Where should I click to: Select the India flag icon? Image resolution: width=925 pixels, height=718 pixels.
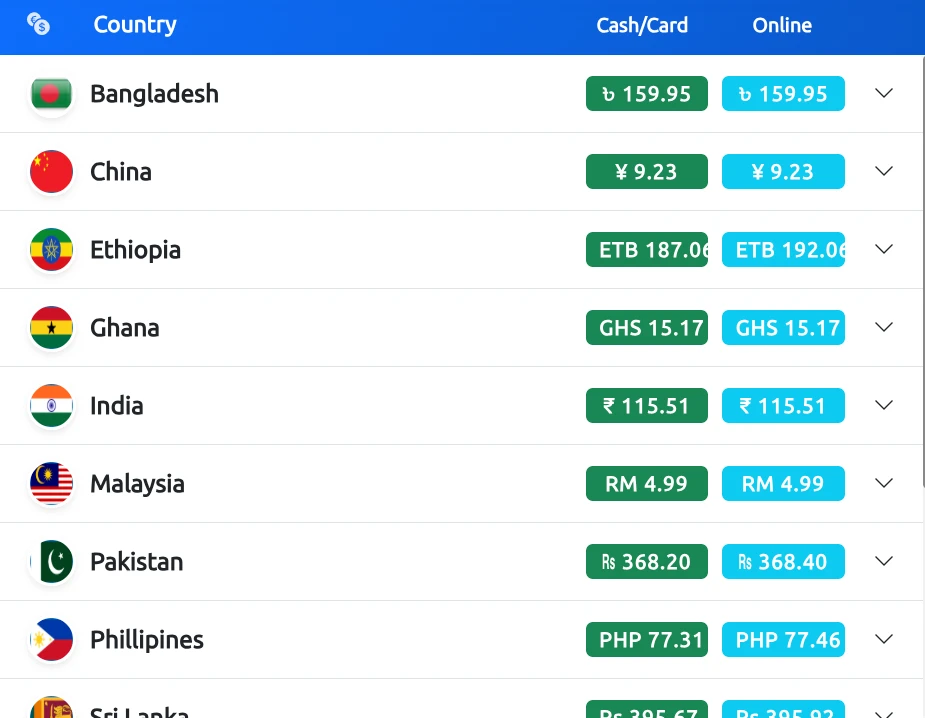(x=51, y=405)
